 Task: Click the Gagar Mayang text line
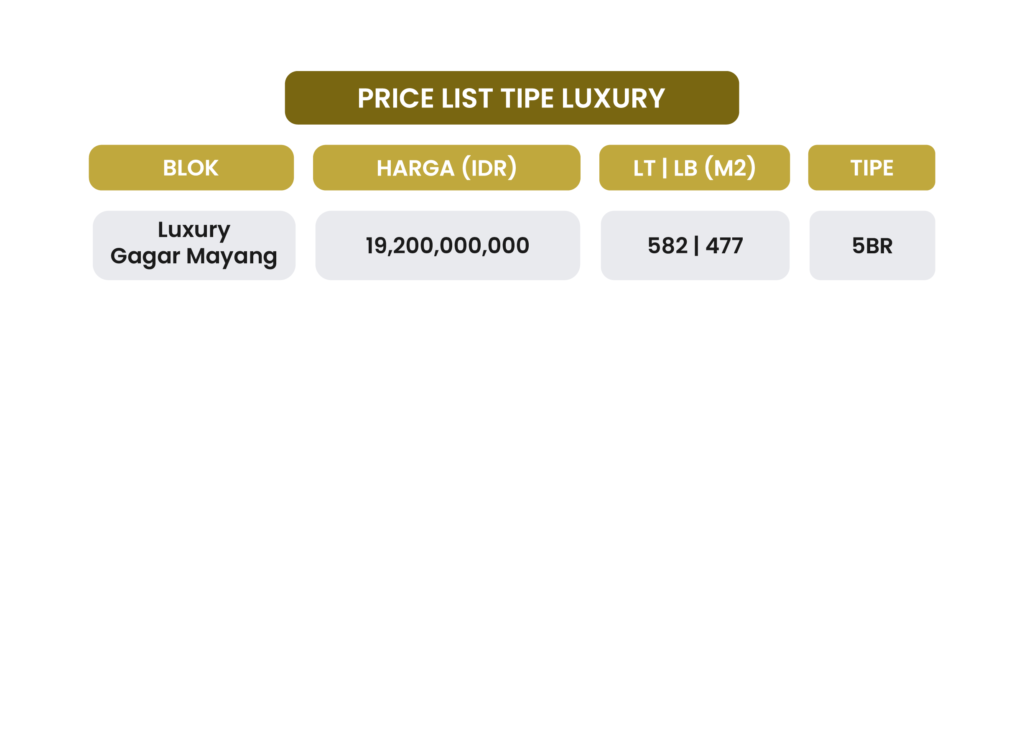pyautogui.click(x=194, y=256)
